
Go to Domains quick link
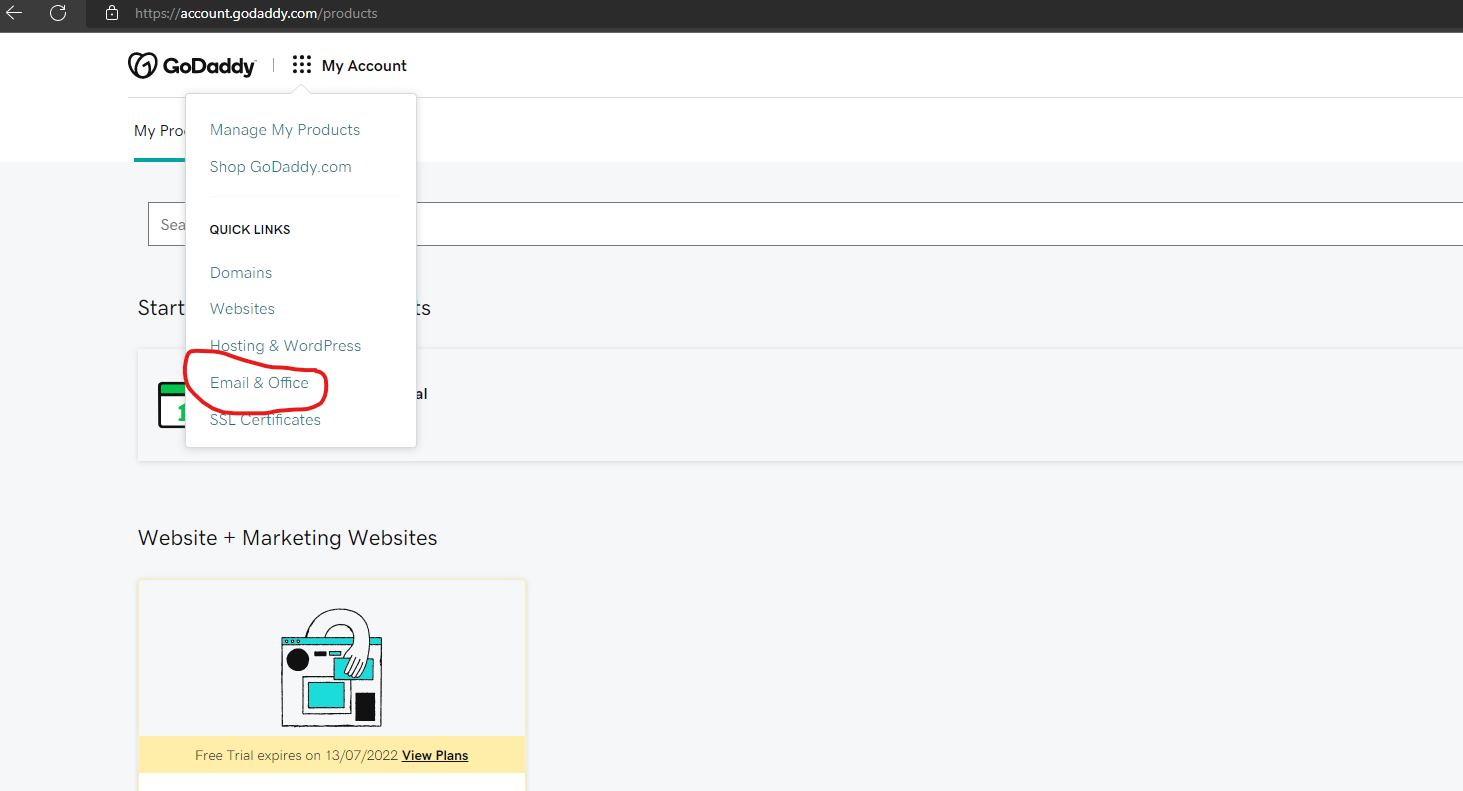(241, 273)
